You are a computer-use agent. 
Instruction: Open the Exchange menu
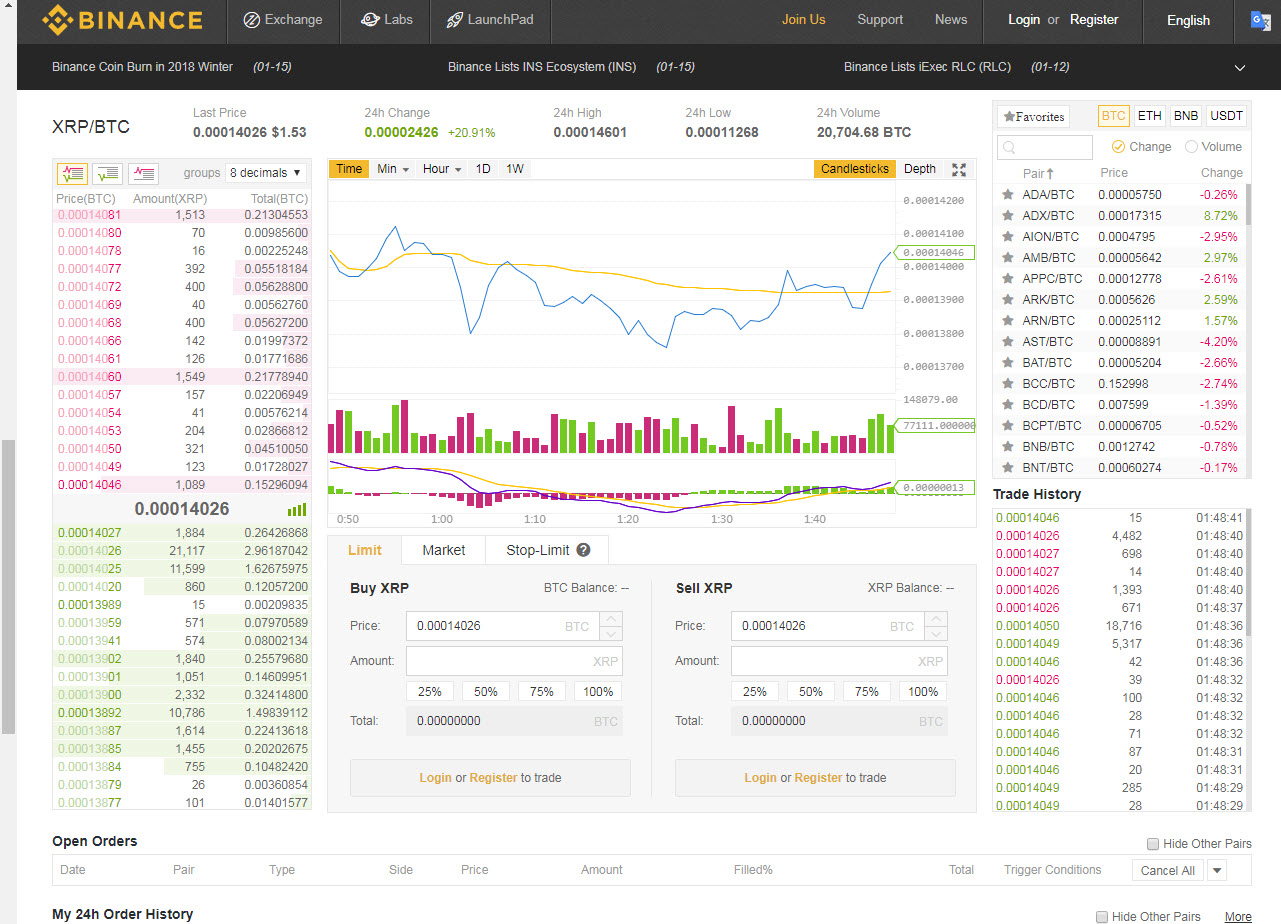[x=284, y=20]
